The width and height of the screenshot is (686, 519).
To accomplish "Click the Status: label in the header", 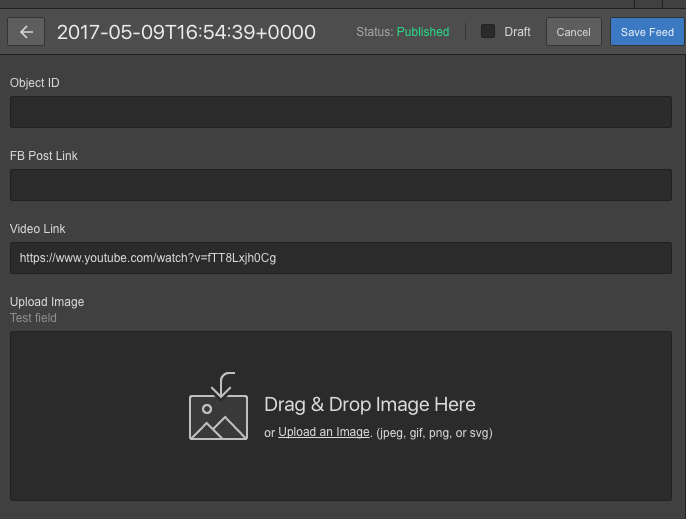I will (x=374, y=32).
